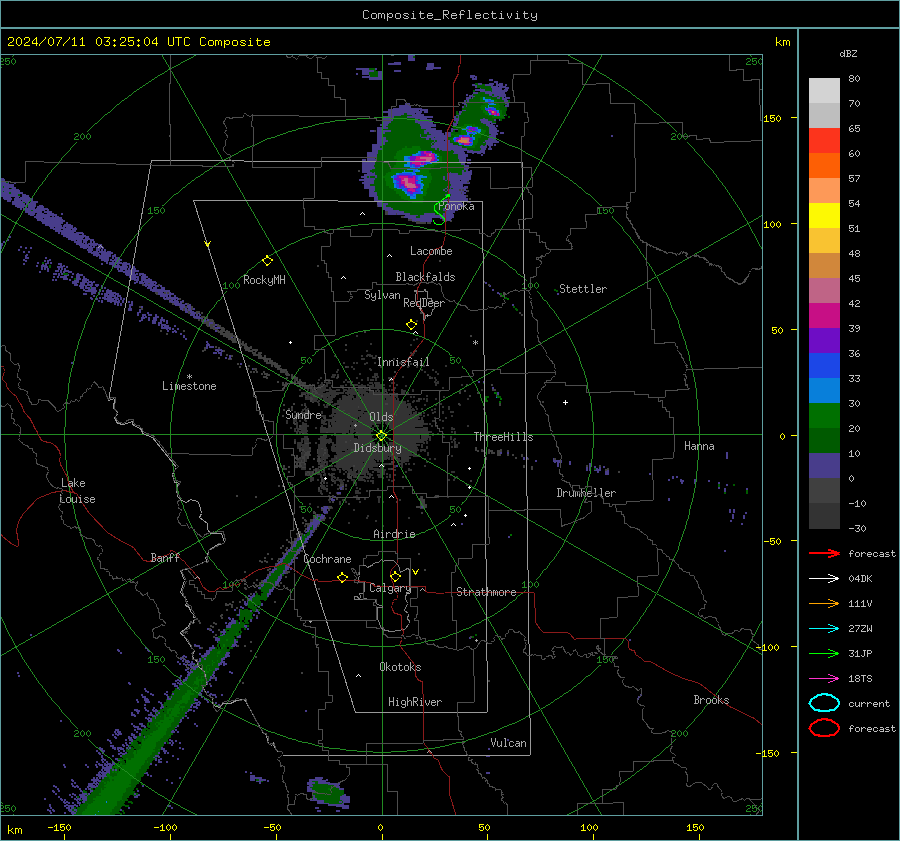This screenshot has width=900, height=841.
Task: Click the Vulcan town label
Action: [508, 743]
